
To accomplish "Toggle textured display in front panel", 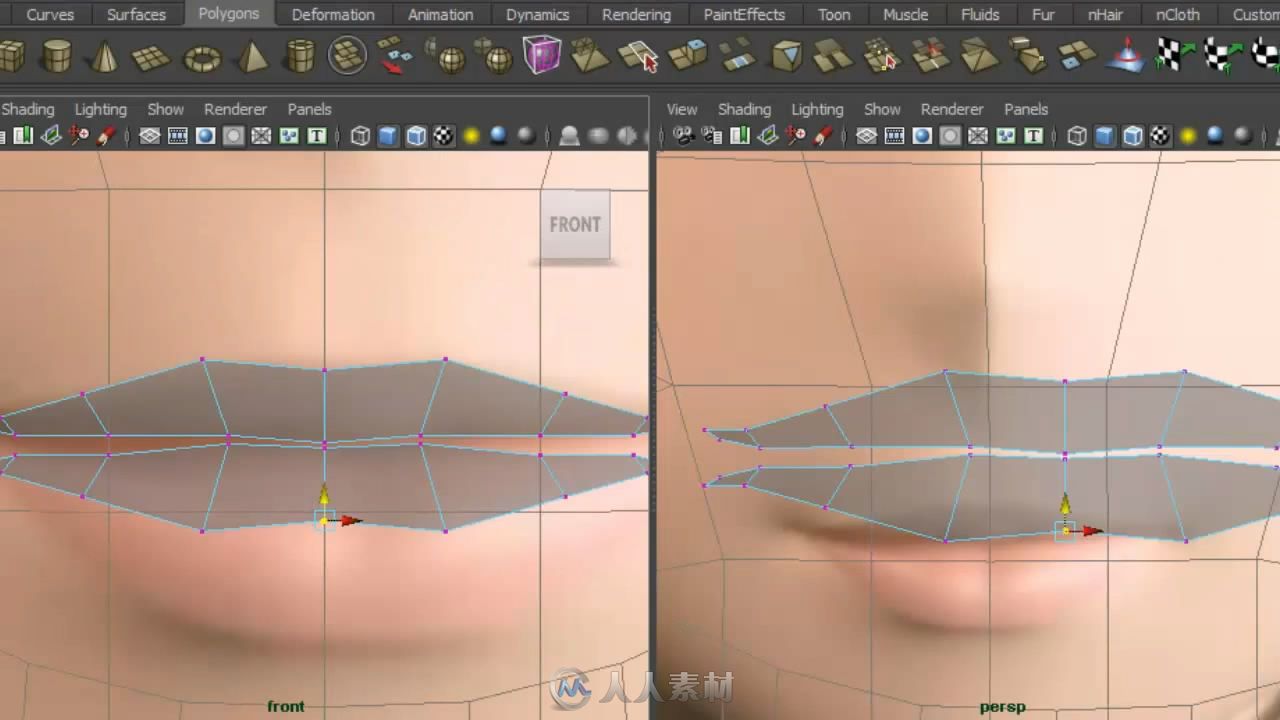I will point(444,136).
